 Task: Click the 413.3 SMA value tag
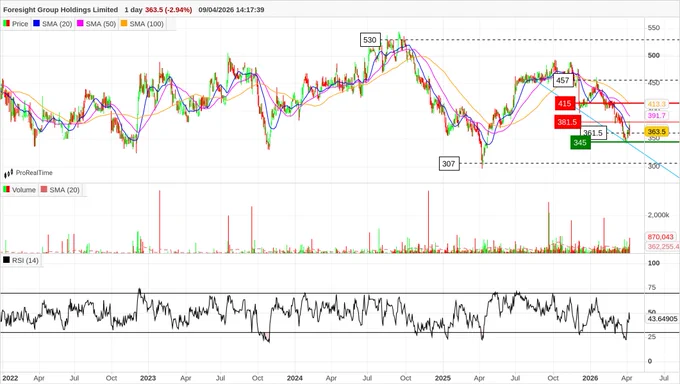click(656, 104)
